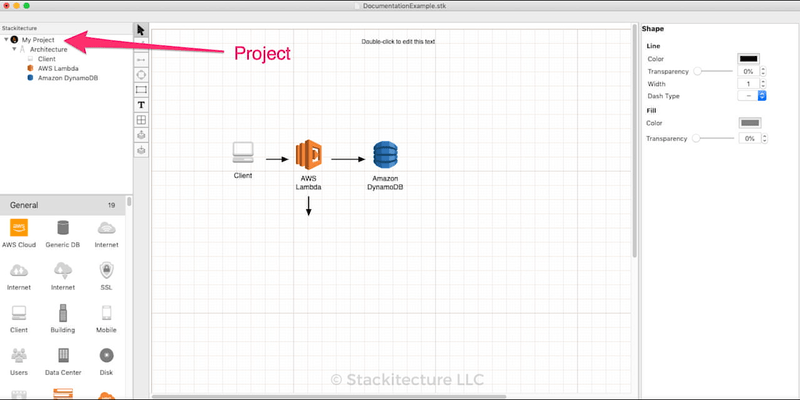Select Amazon DynamoDB in project tree

(65, 77)
